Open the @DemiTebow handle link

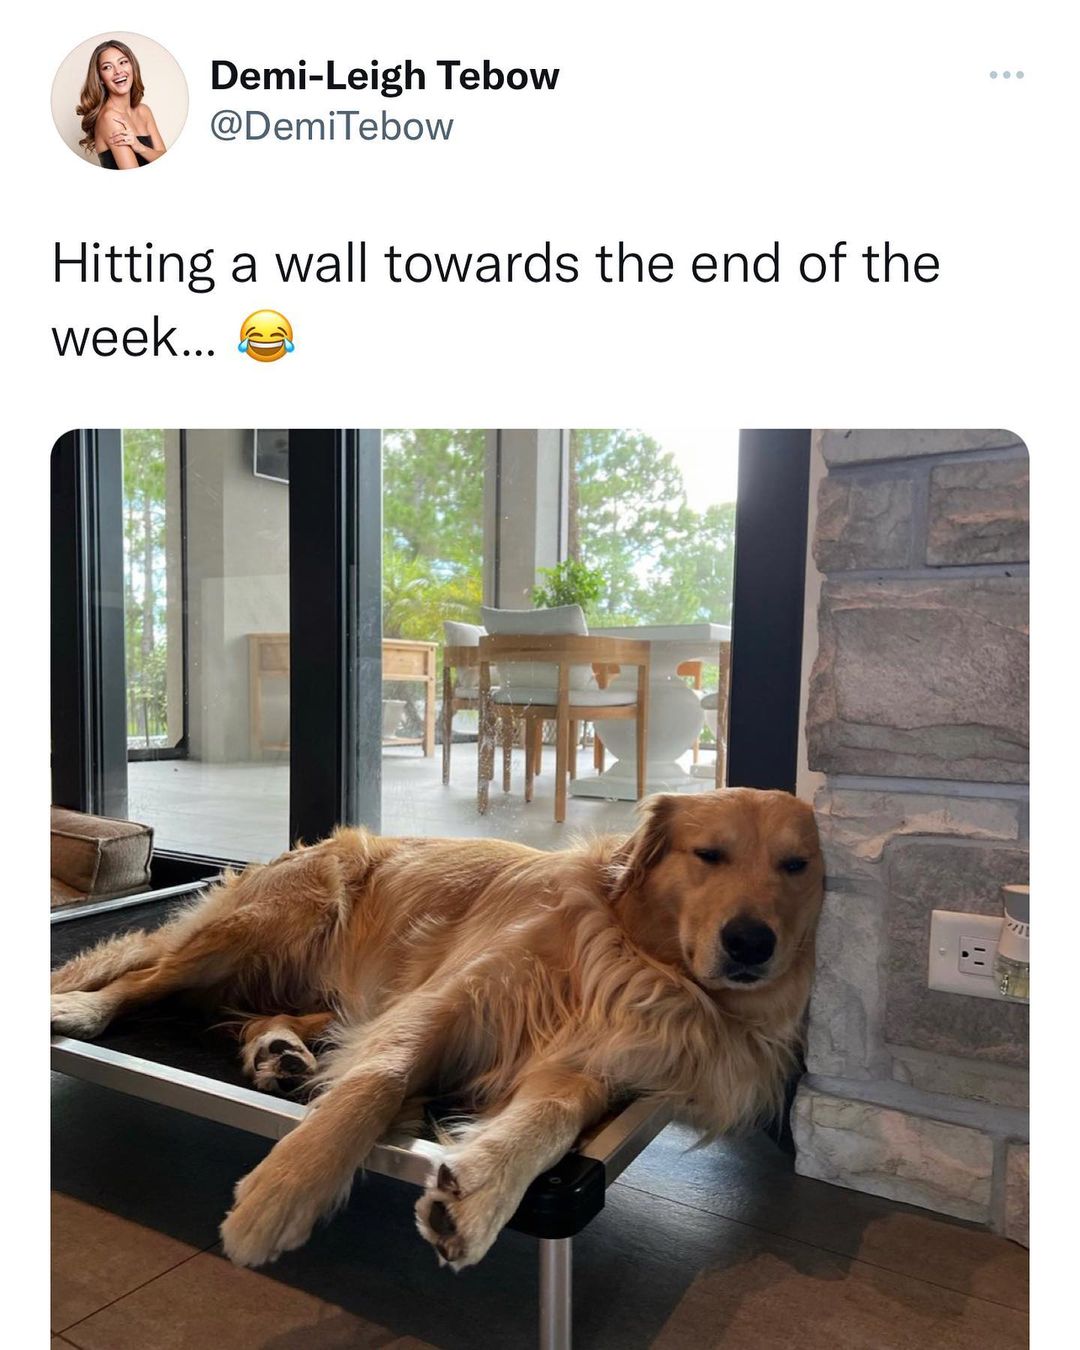pos(332,127)
